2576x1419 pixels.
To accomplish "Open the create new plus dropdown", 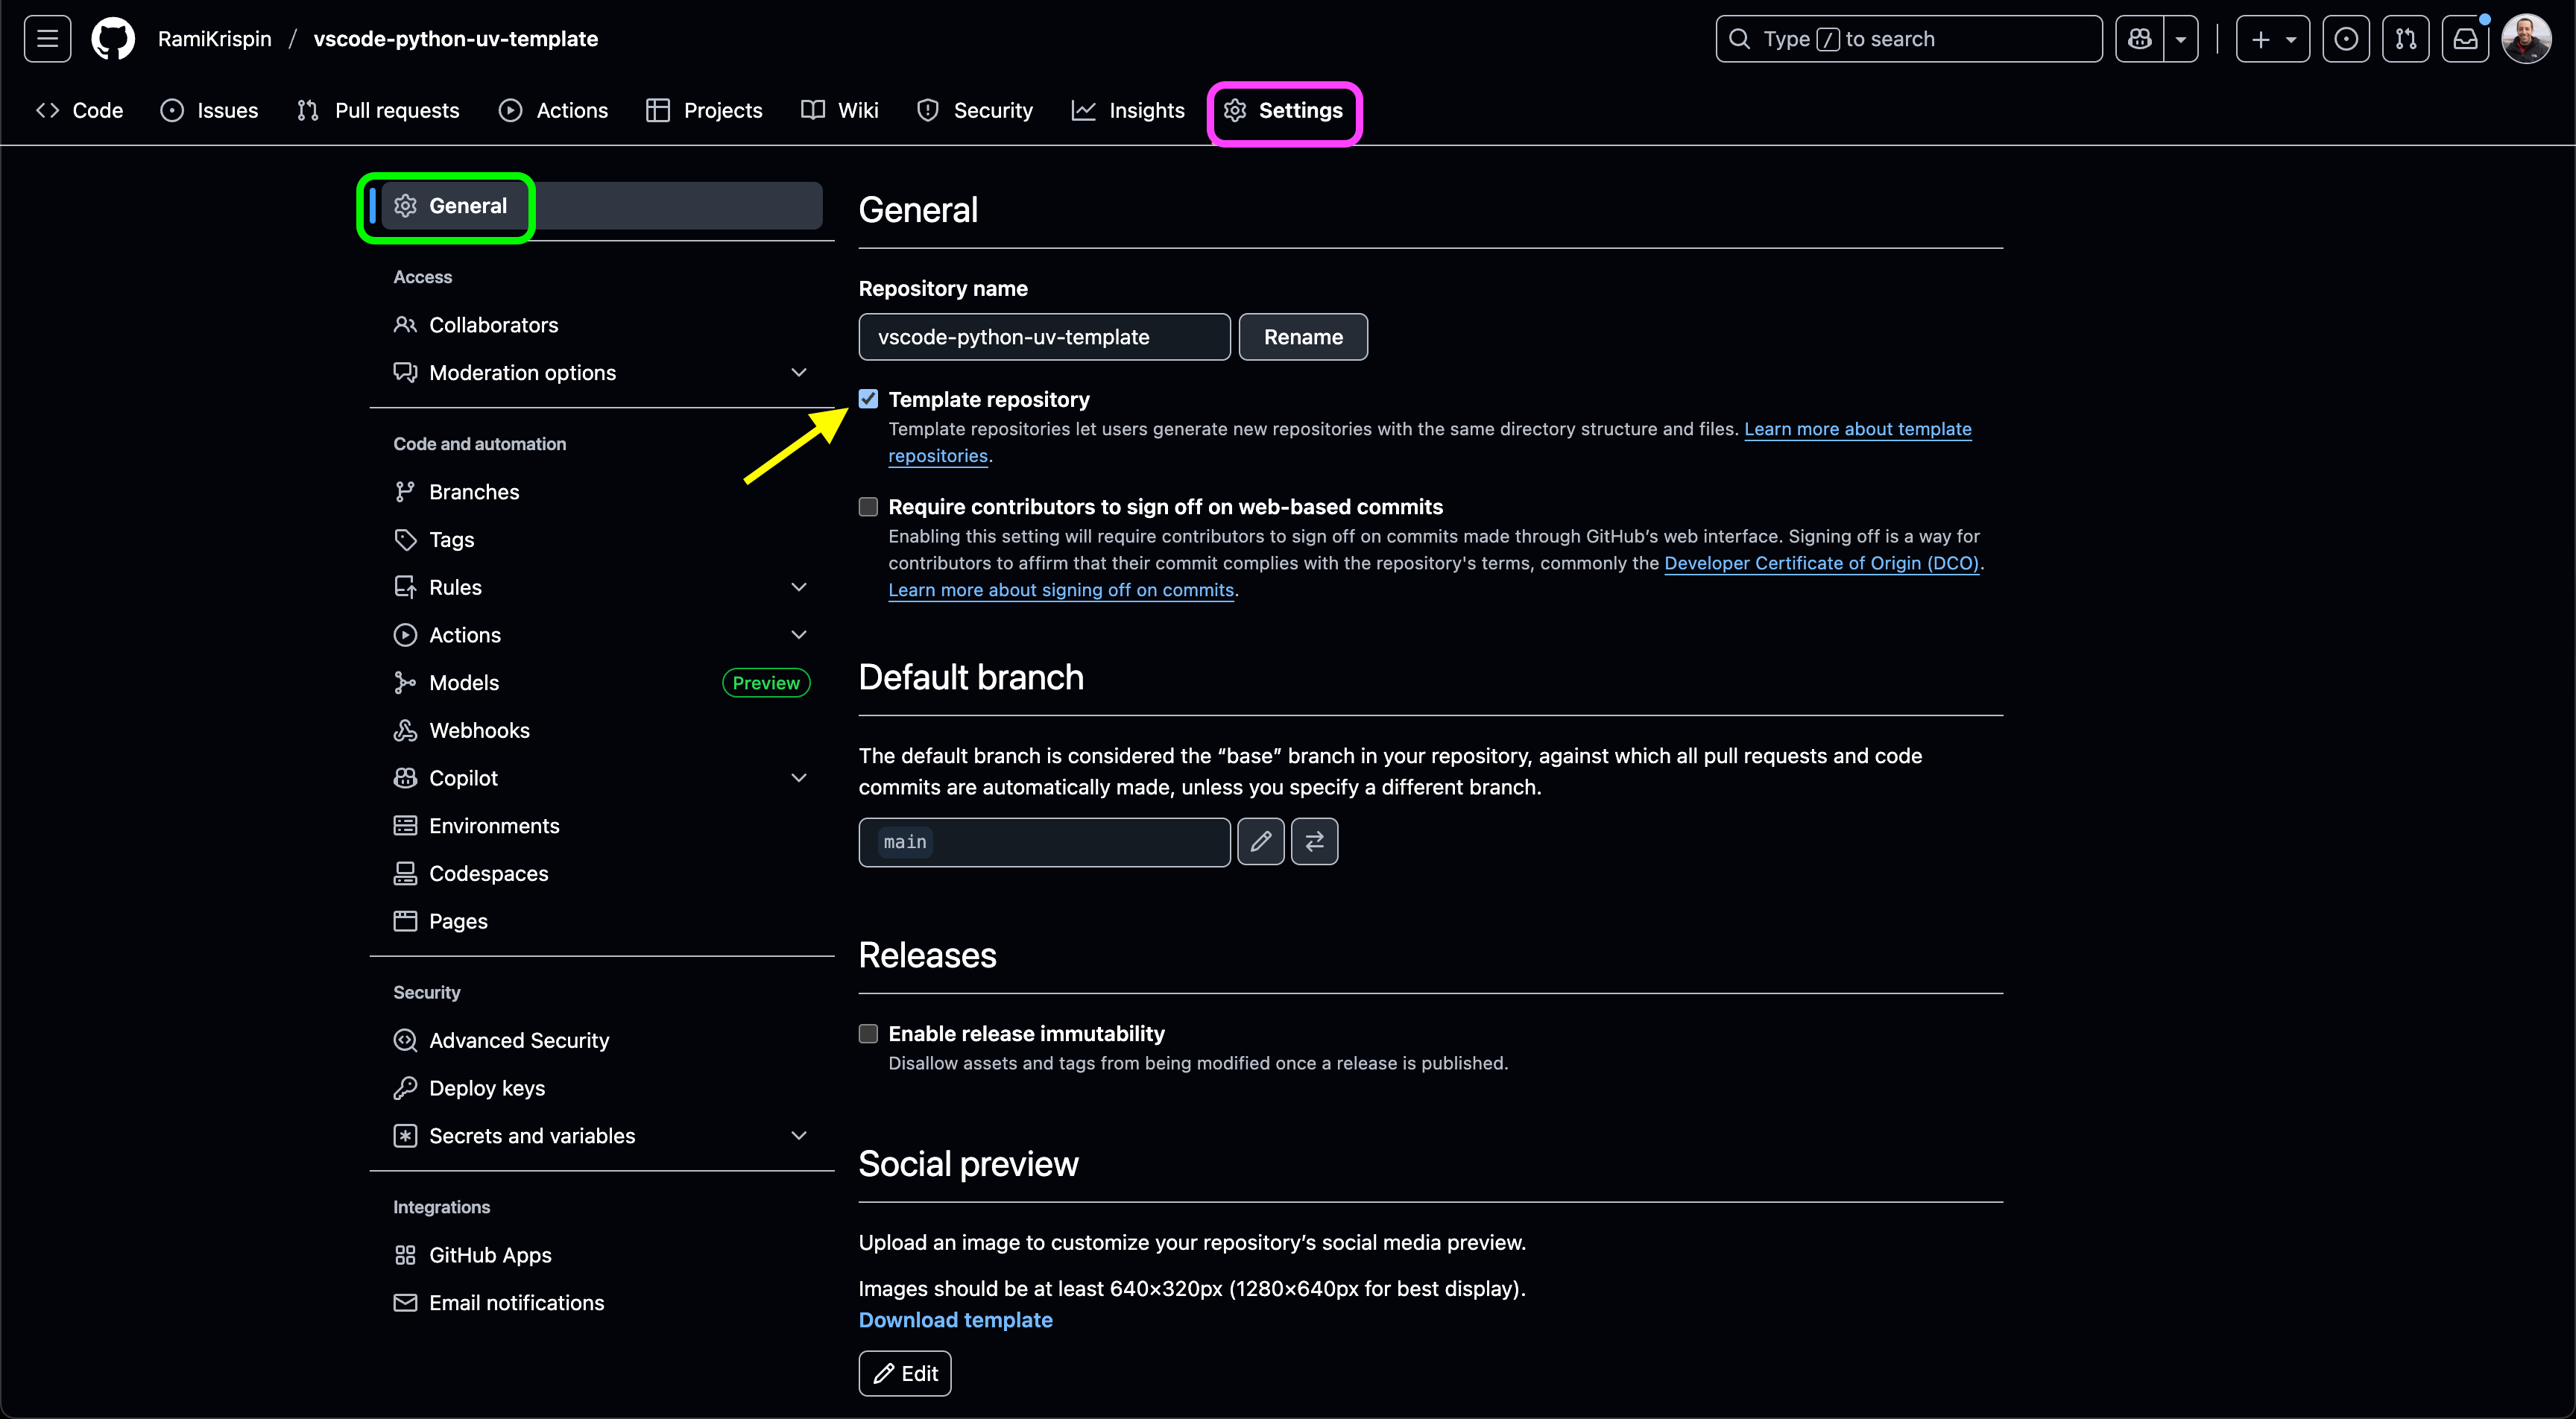I will pos(2272,39).
